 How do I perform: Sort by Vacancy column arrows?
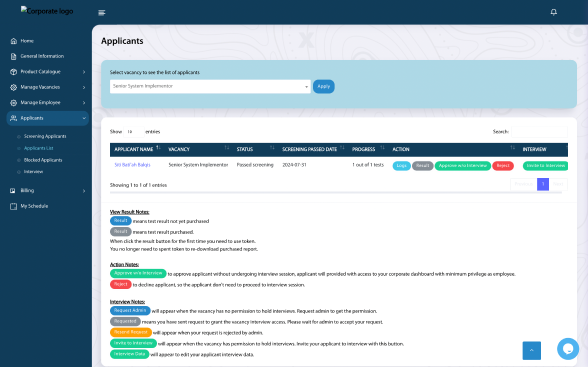(x=226, y=148)
